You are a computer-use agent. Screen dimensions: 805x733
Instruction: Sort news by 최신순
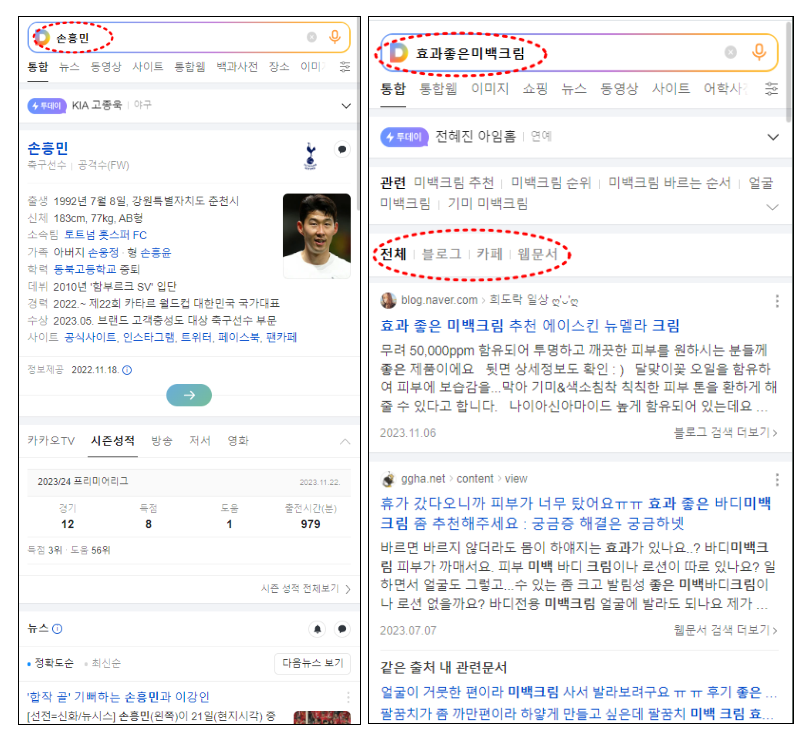[103, 663]
